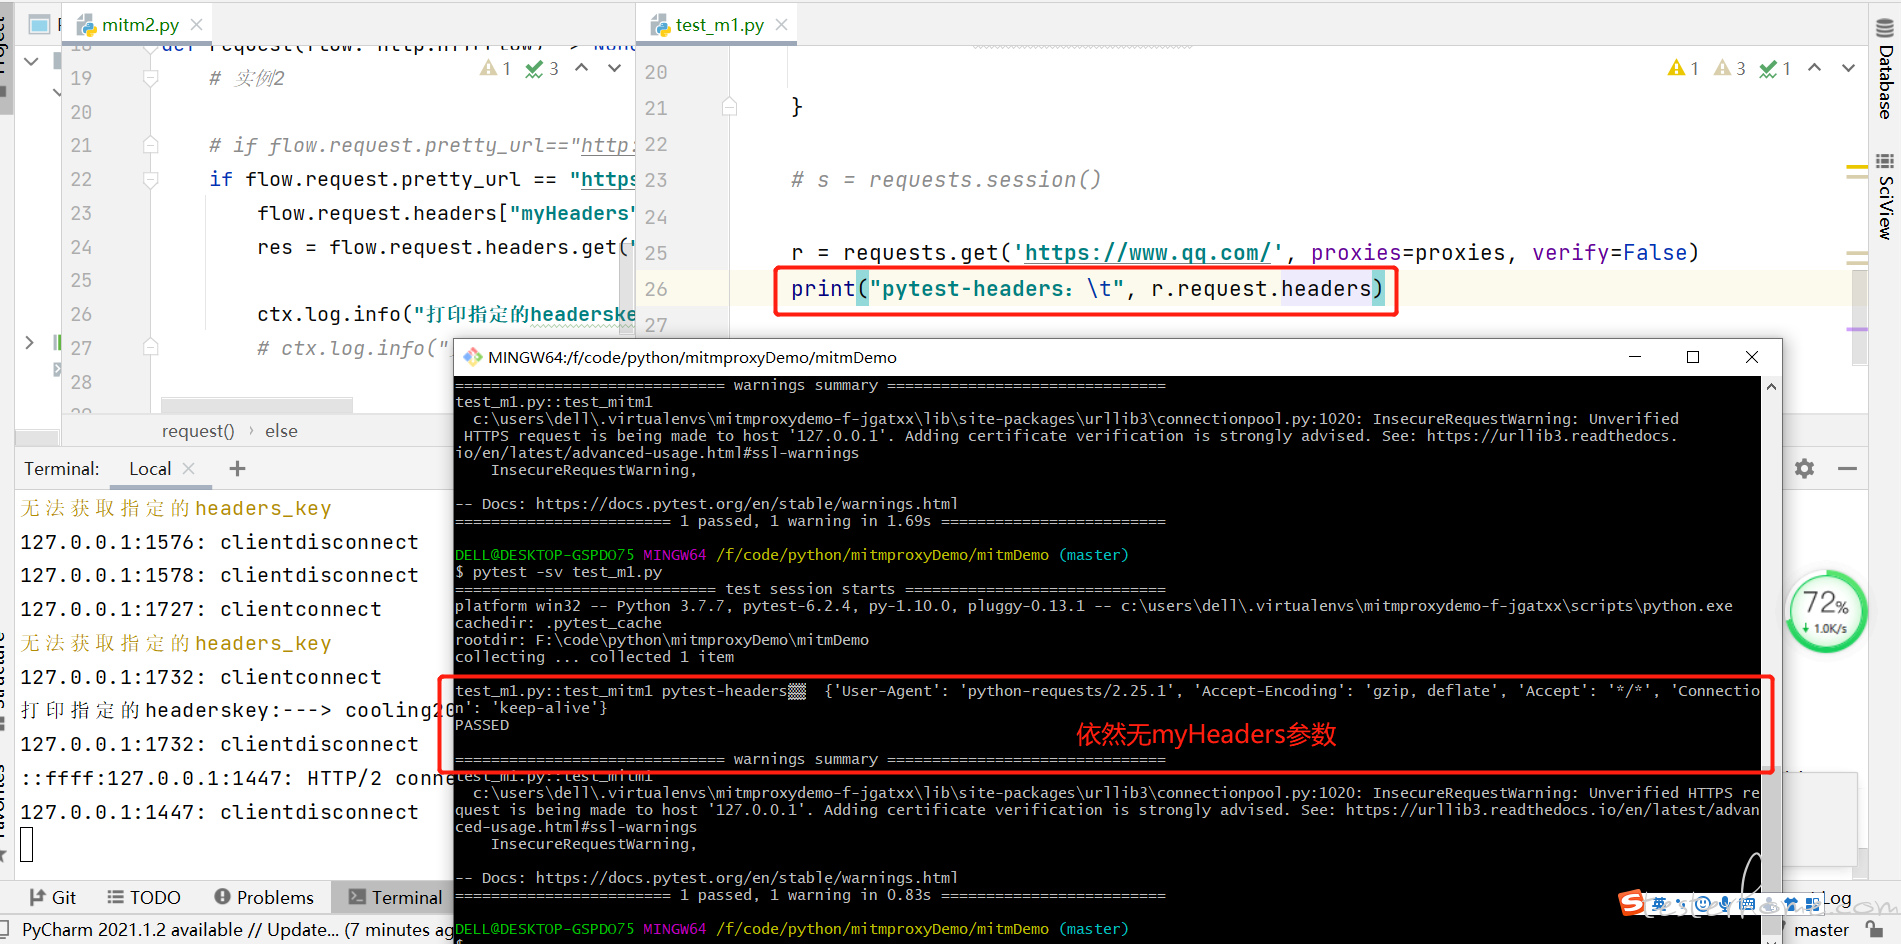Toggle the fold marker at line 27 in mitm2.py
Screen dimensions: 1901x944
pyautogui.click(x=150, y=348)
